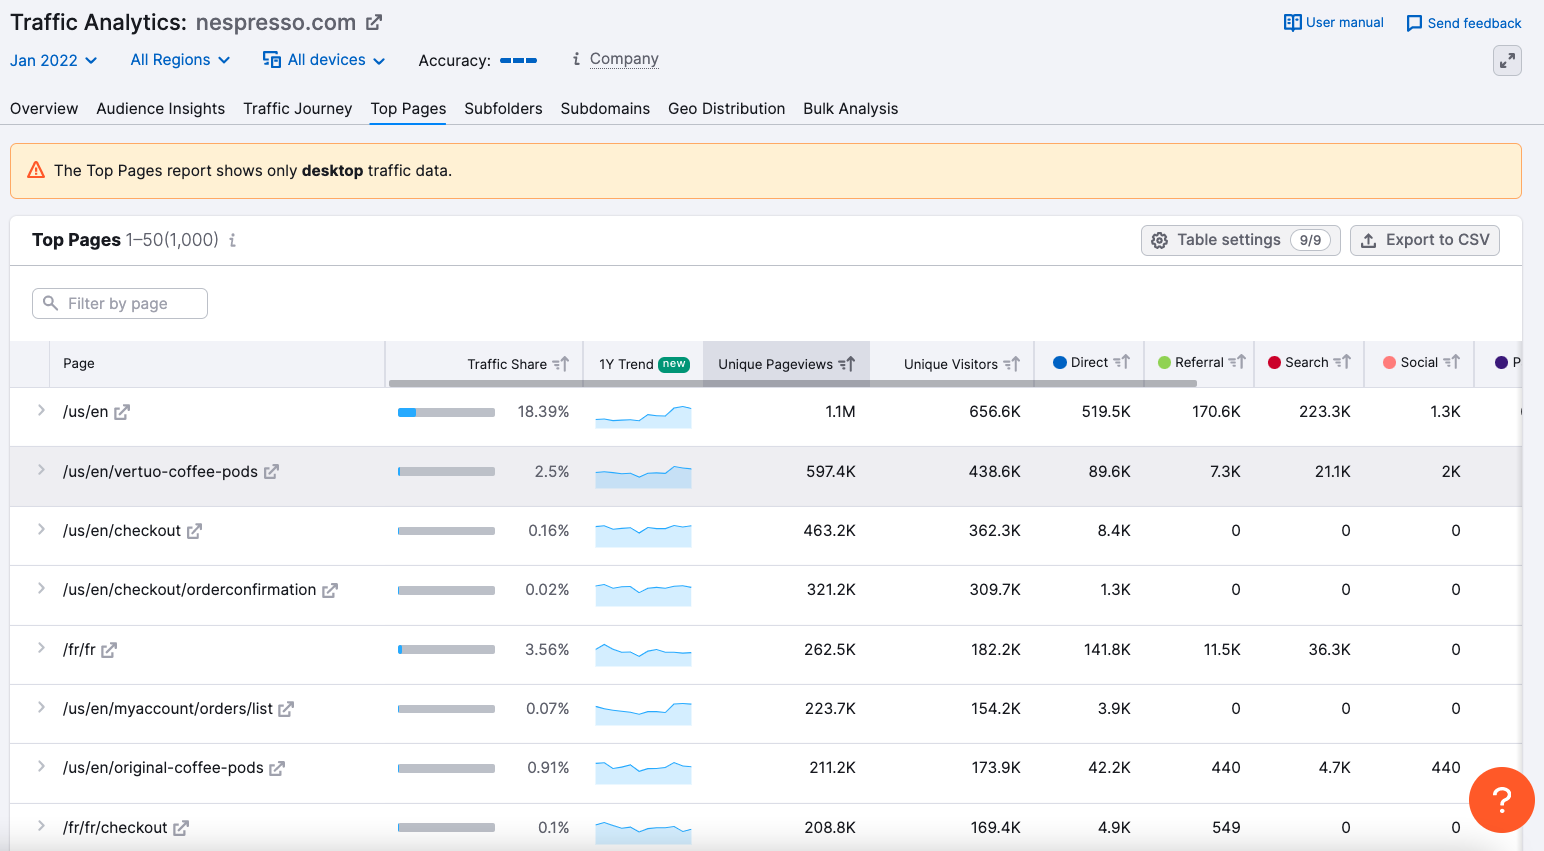
Task: Click the orange help question mark button
Action: [1501, 800]
